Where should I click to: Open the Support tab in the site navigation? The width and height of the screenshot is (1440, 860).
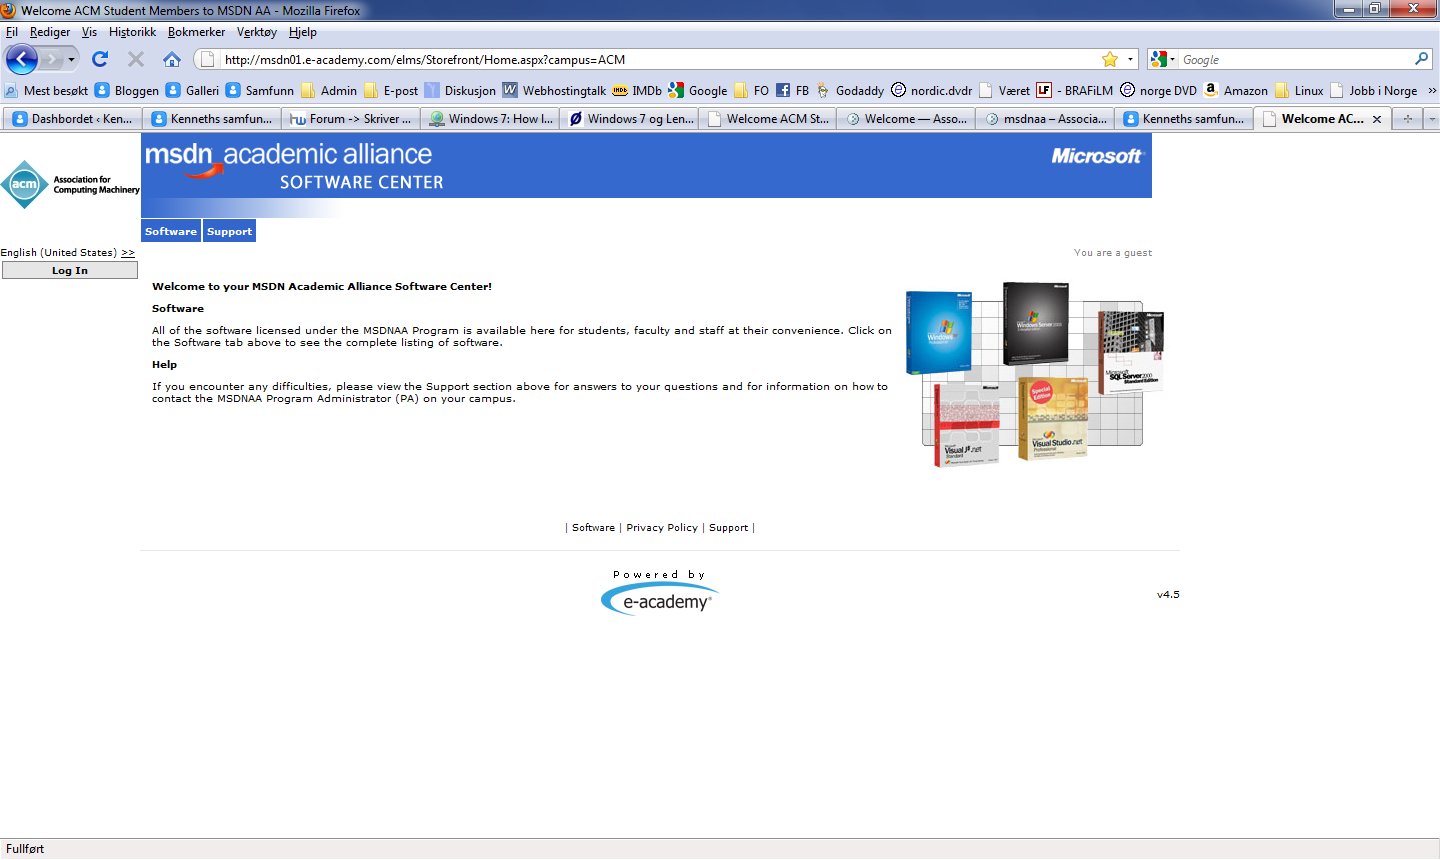click(x=229, y=231)
